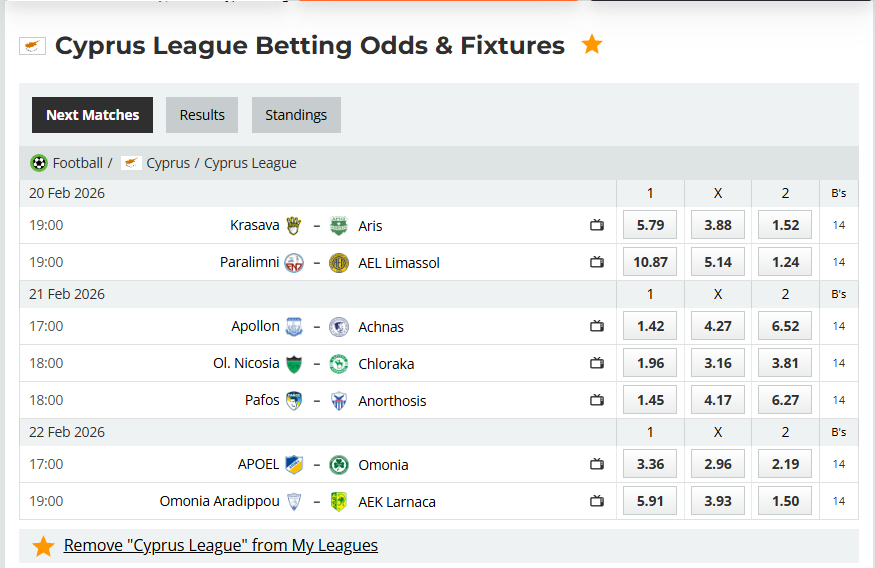Click the Pafos team crest icon
The width and height of the screenshot is (875, 568).
294,400
